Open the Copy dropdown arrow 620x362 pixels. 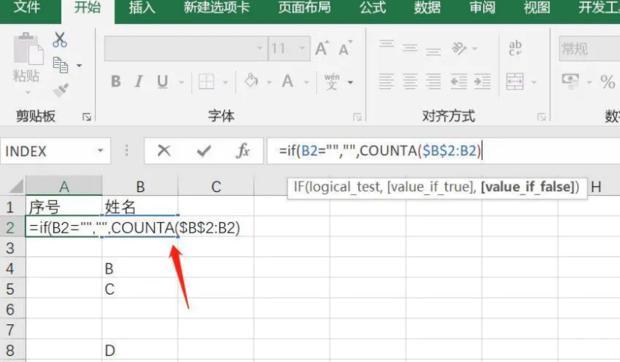(79, 65)
